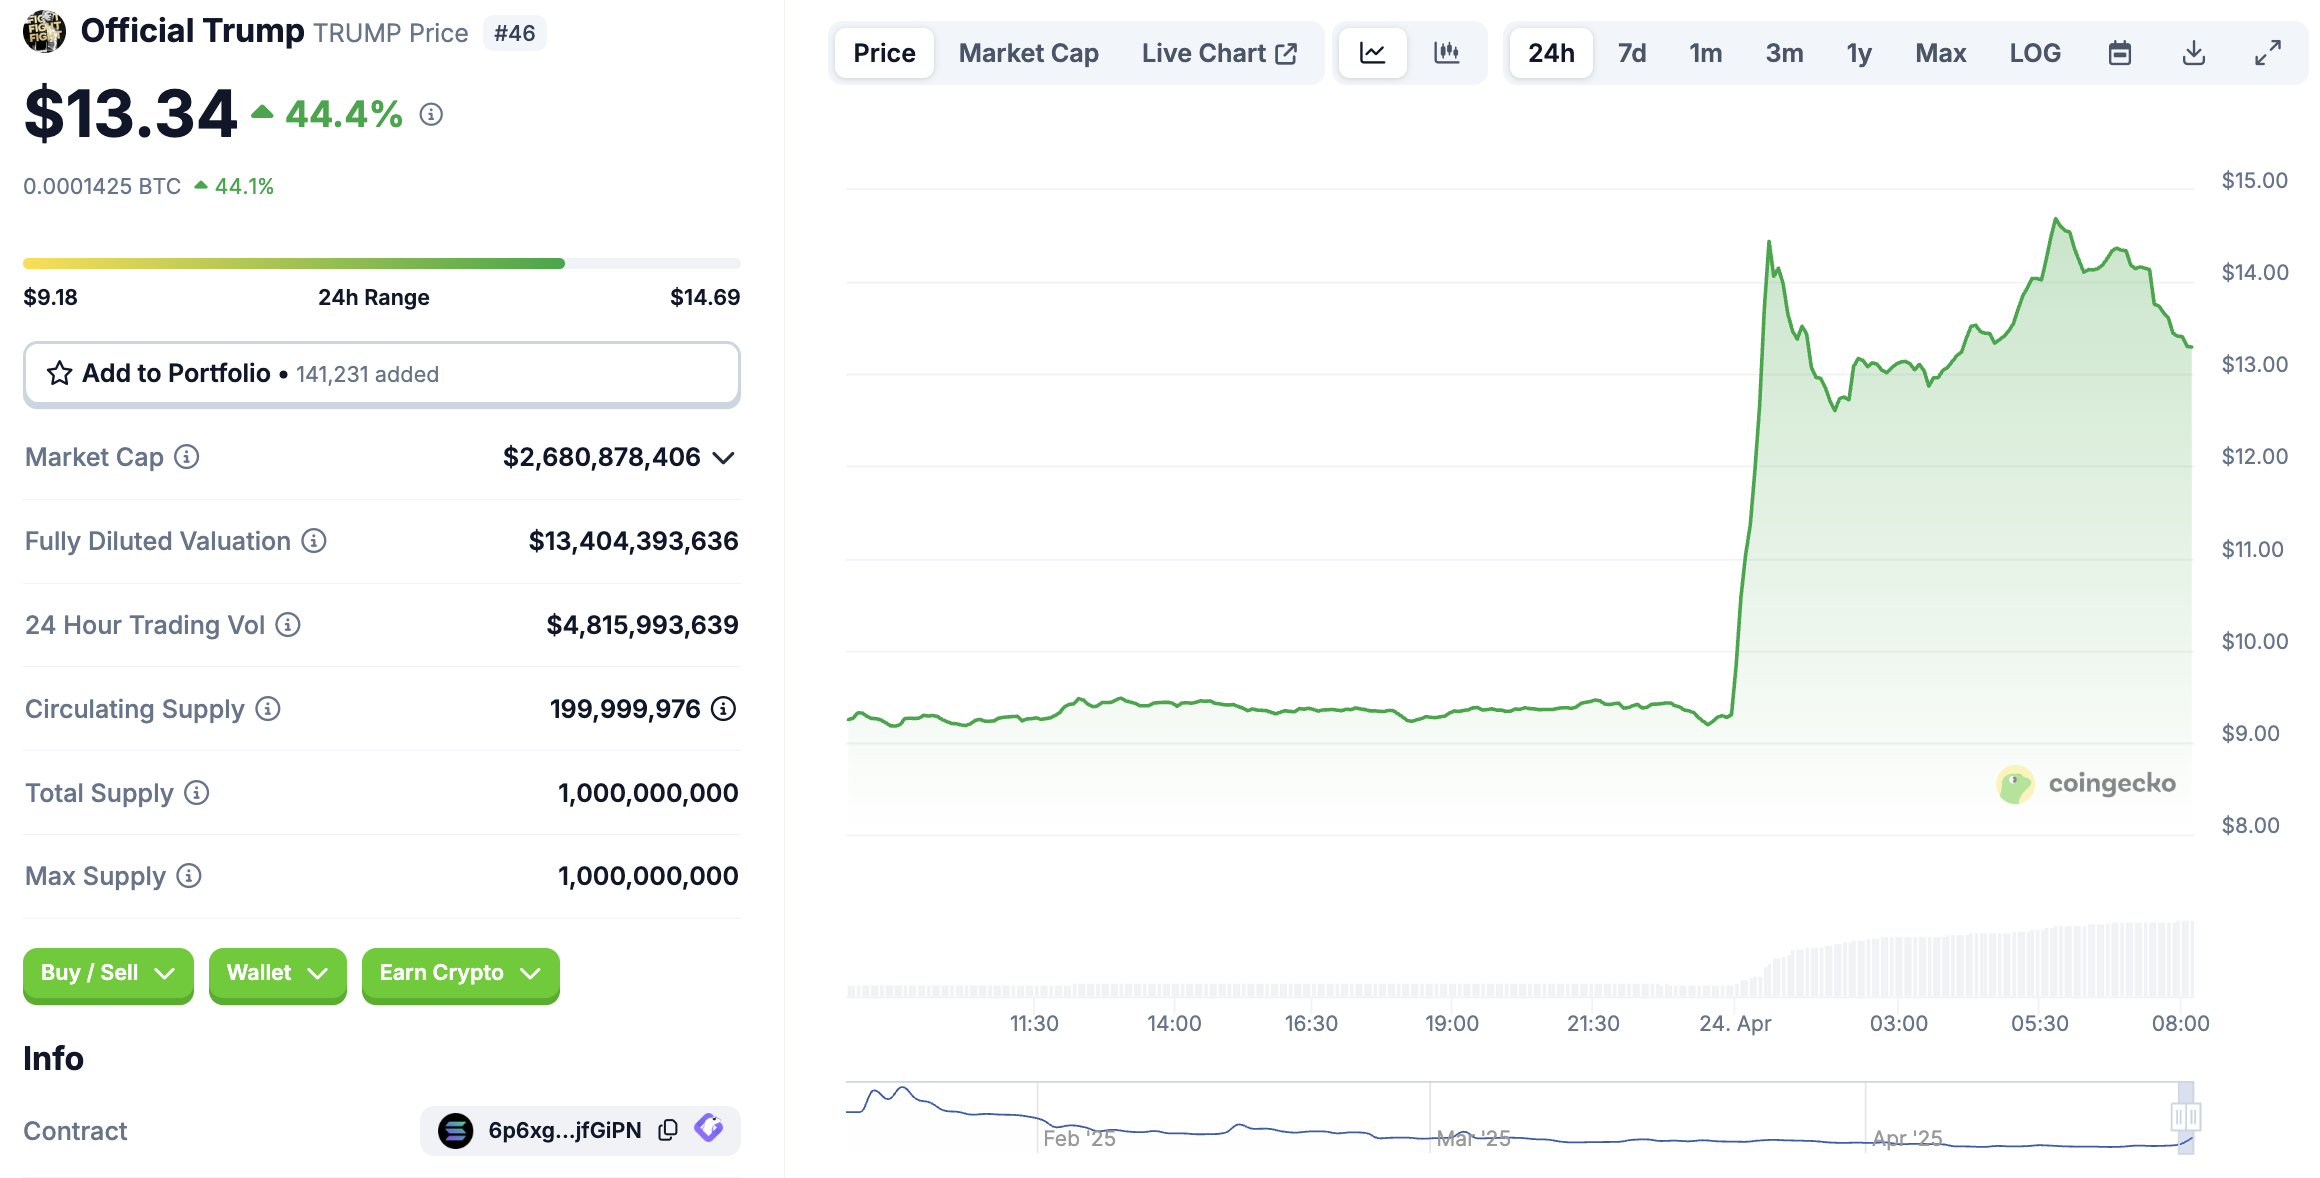Viewport: 2320px width, 1178px height.
Task: Select the line chart view icon
Action: [1372, 53]
